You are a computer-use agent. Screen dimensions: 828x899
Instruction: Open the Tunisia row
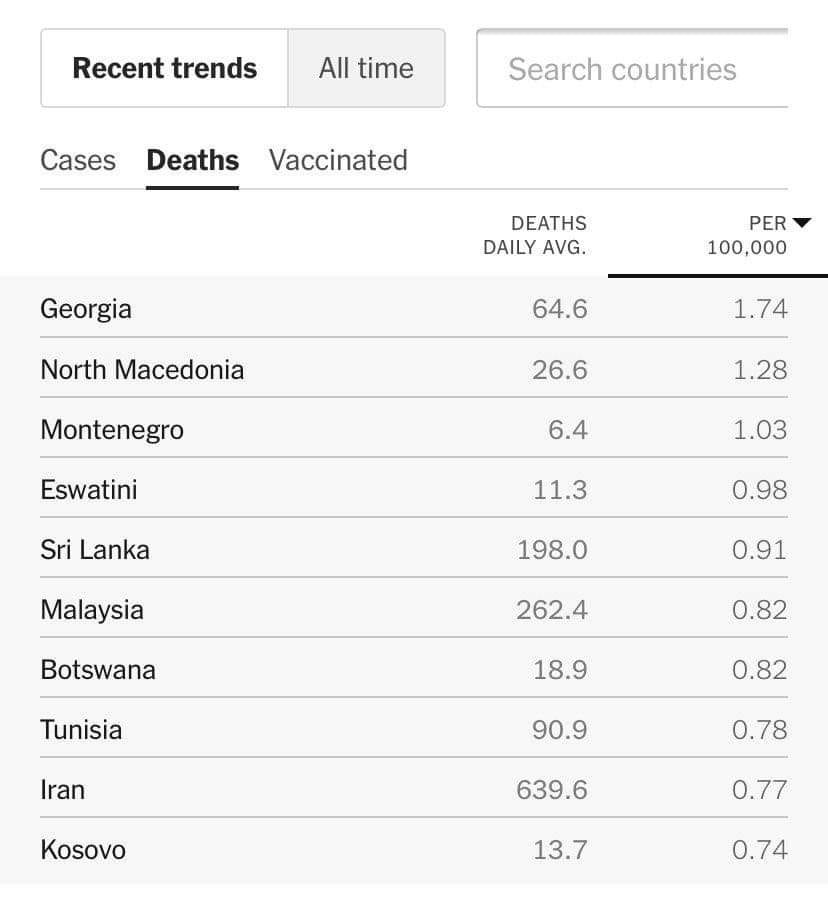click(x=414, y=729)
